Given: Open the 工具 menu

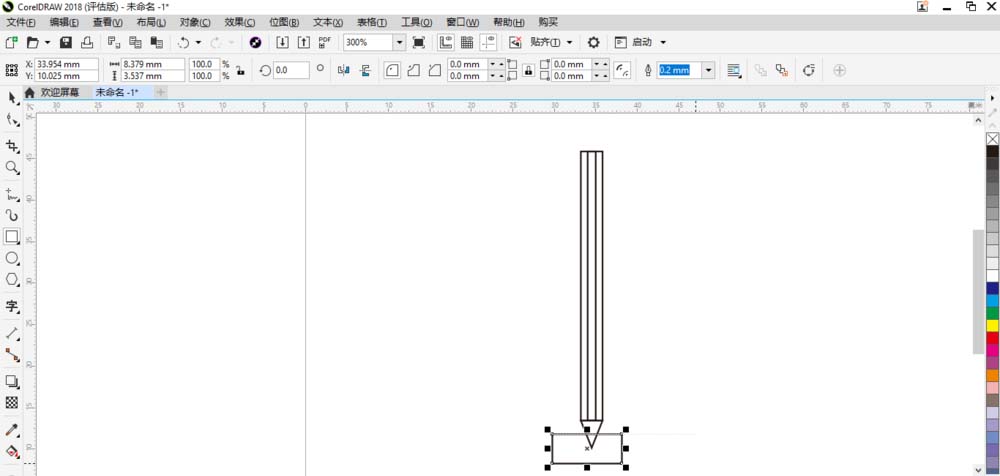Looking at the screenshot, I should 416,22.
